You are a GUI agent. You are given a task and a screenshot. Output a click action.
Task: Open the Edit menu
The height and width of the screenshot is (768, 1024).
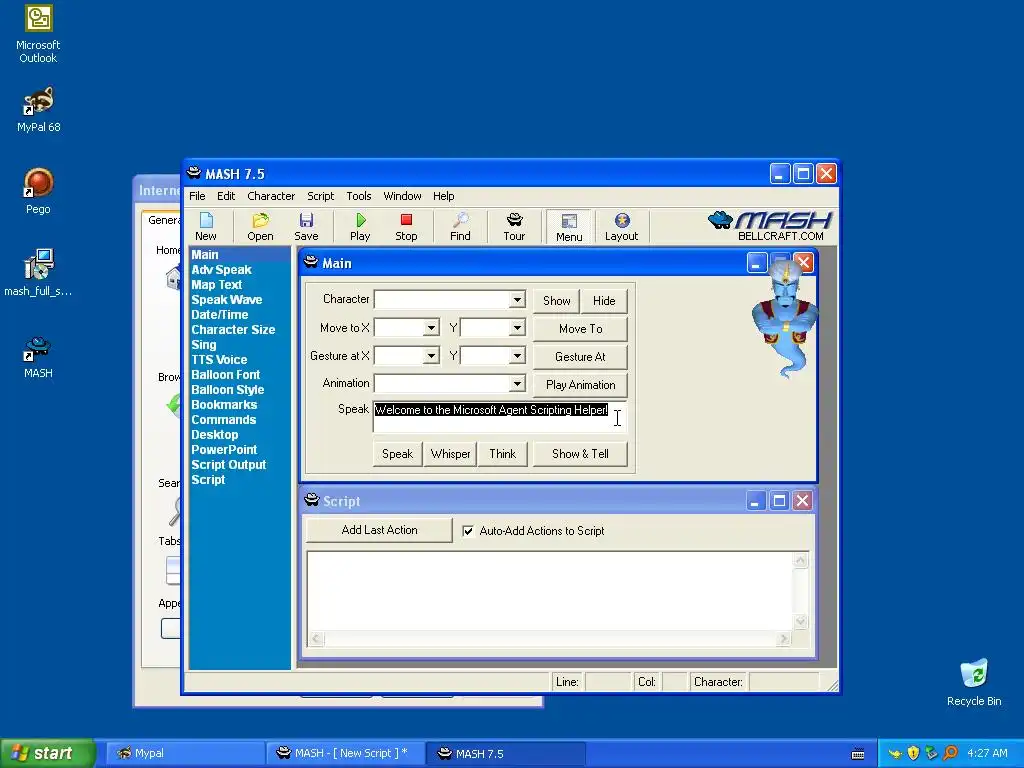click(226, 196)
